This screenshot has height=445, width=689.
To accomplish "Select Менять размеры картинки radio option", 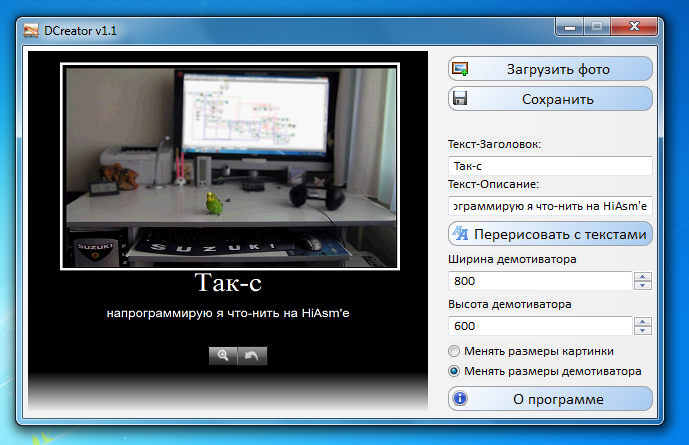I will point(455,351).
